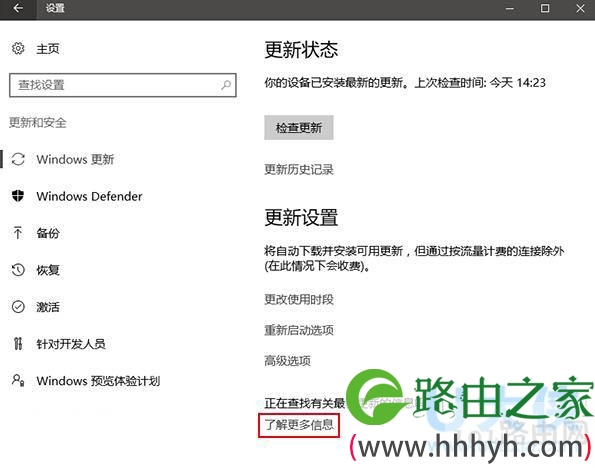Go to 主页 home

click(x=48, y=49)
